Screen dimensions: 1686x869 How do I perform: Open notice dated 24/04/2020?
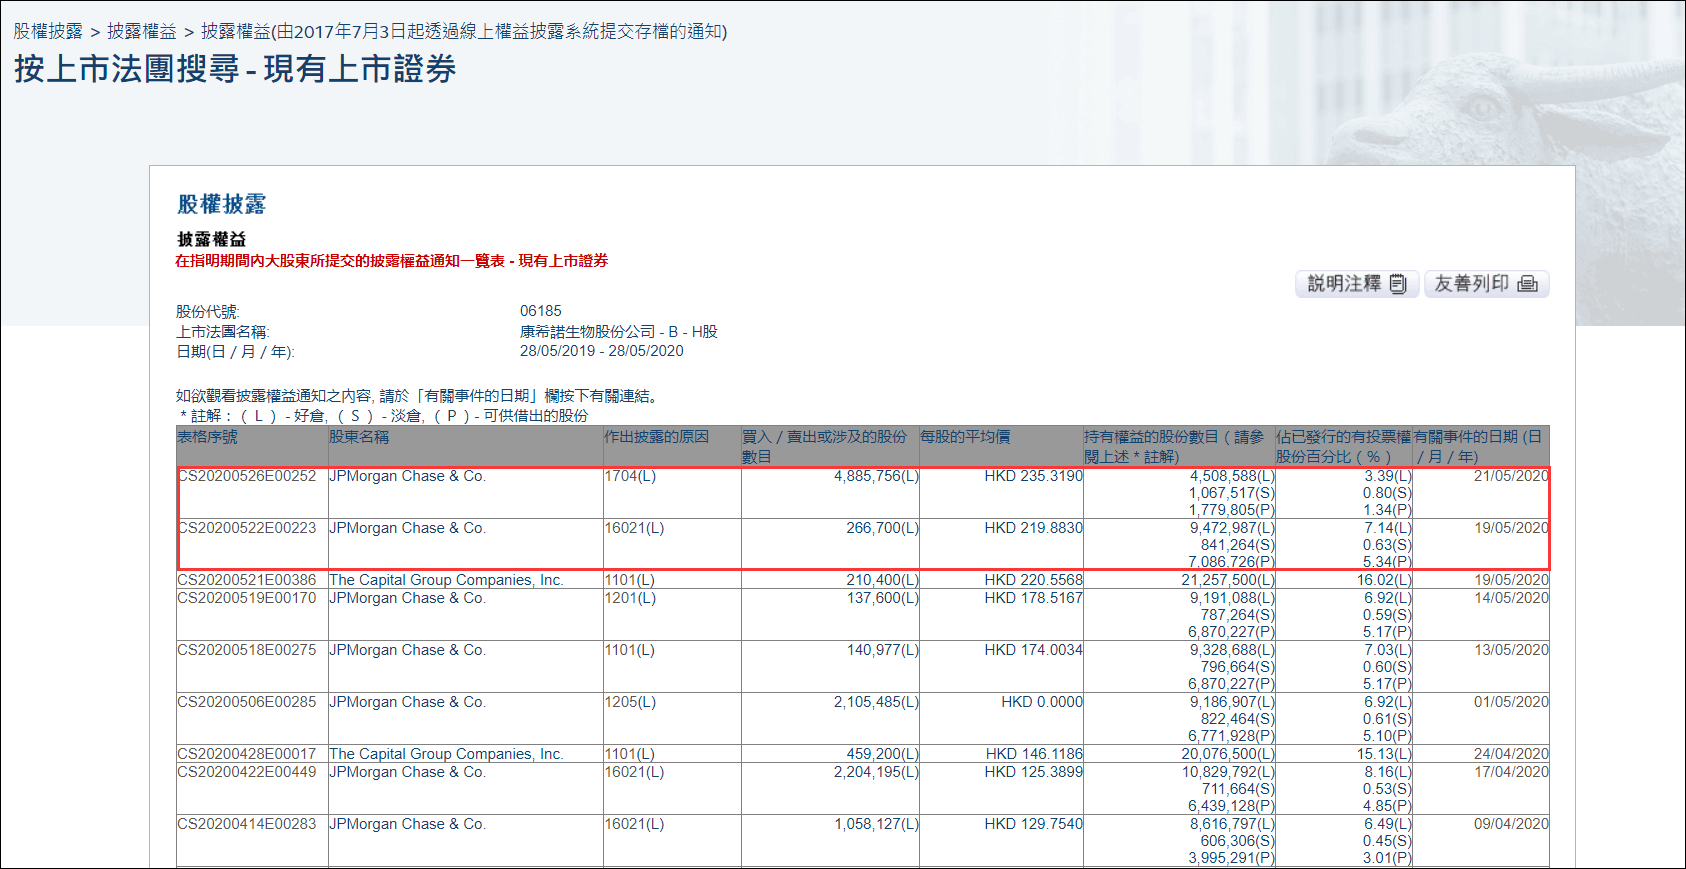tap(1511, 754)
